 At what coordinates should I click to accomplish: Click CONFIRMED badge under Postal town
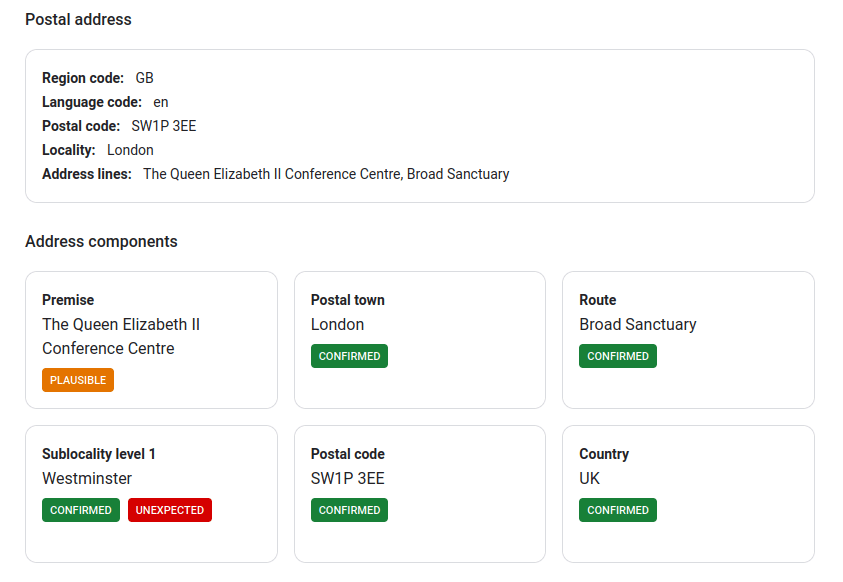coord(349,356)
